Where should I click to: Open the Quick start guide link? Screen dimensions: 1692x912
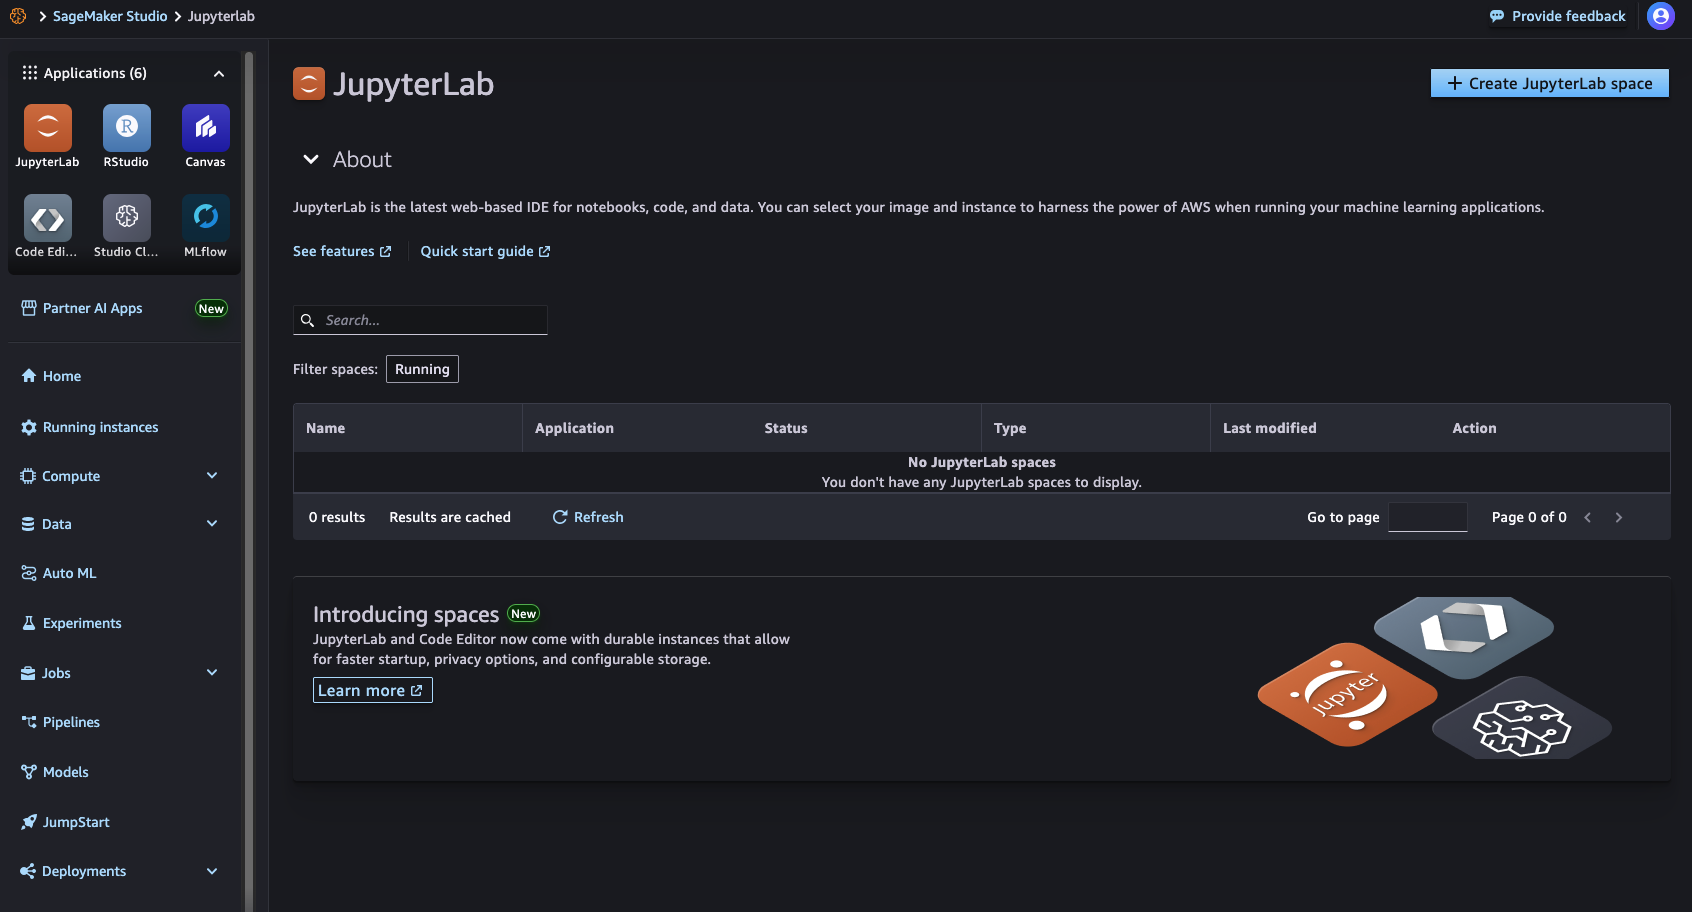click(x=485, y=251)
